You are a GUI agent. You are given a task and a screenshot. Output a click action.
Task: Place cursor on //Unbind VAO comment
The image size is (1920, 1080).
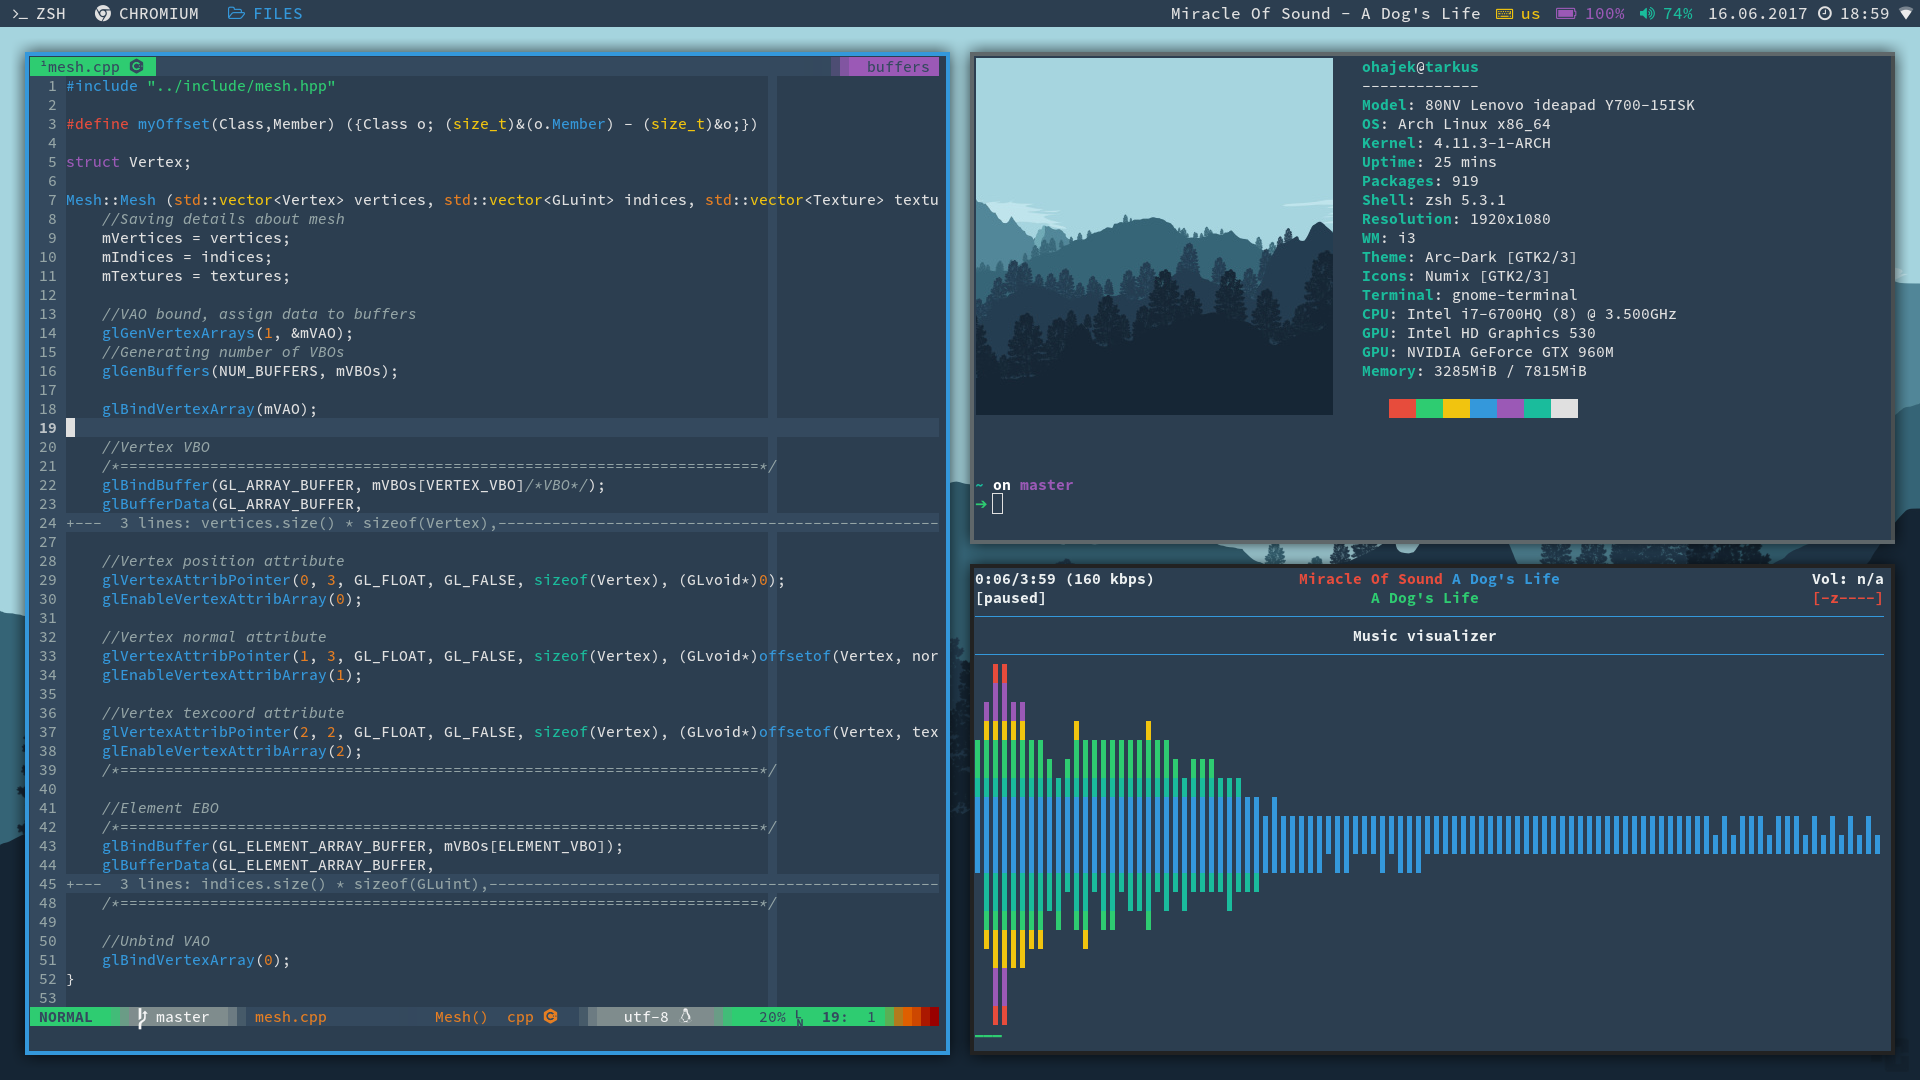point(156,941)
